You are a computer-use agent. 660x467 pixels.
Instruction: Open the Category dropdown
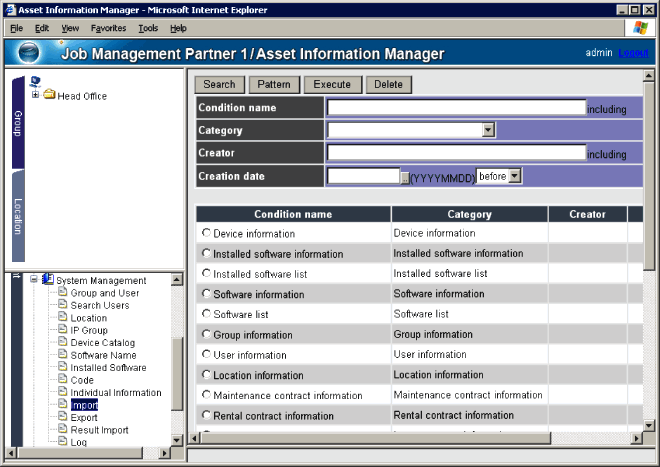pyautogui.click(x=488, y=130)
